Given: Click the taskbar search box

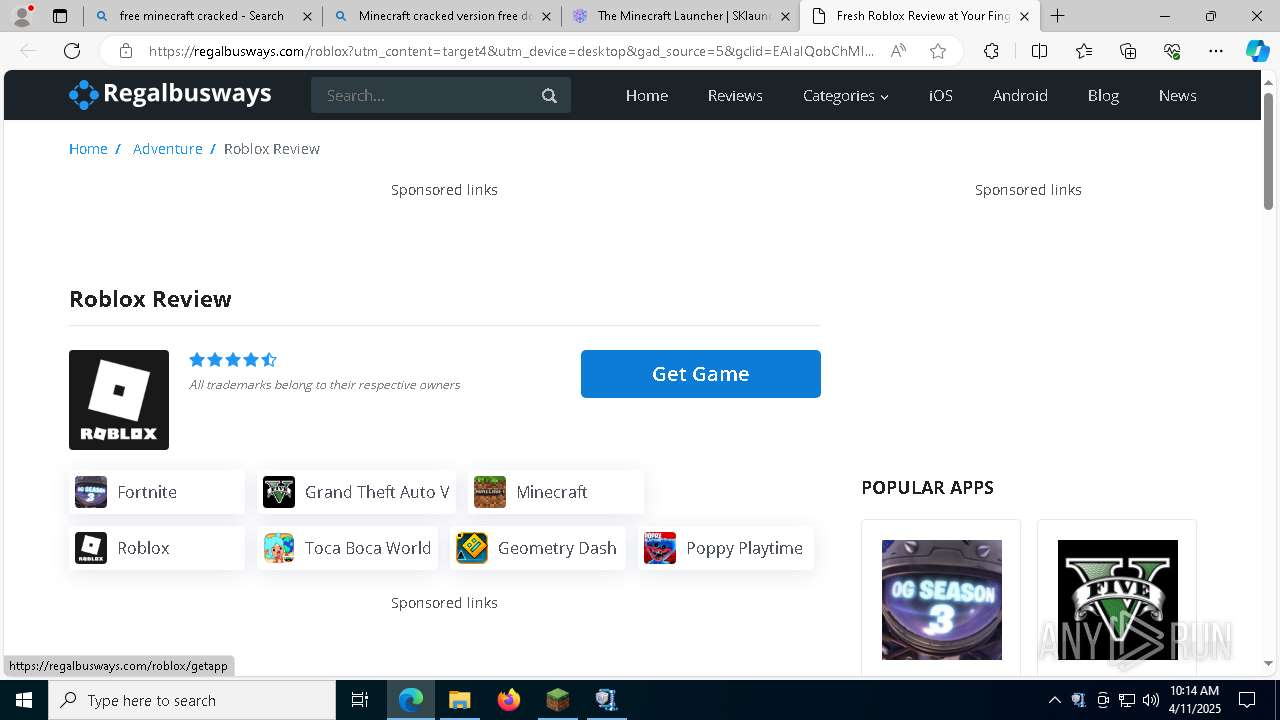Looking at the screenshot, I should (x=192, y=700).
